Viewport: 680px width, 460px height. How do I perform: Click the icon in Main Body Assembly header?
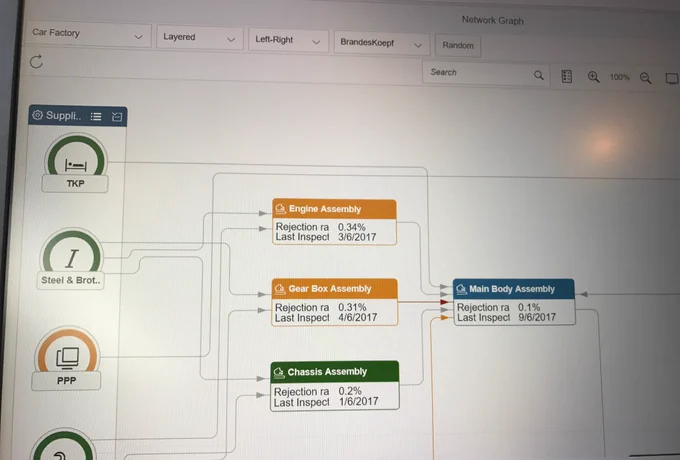point(461,289)
